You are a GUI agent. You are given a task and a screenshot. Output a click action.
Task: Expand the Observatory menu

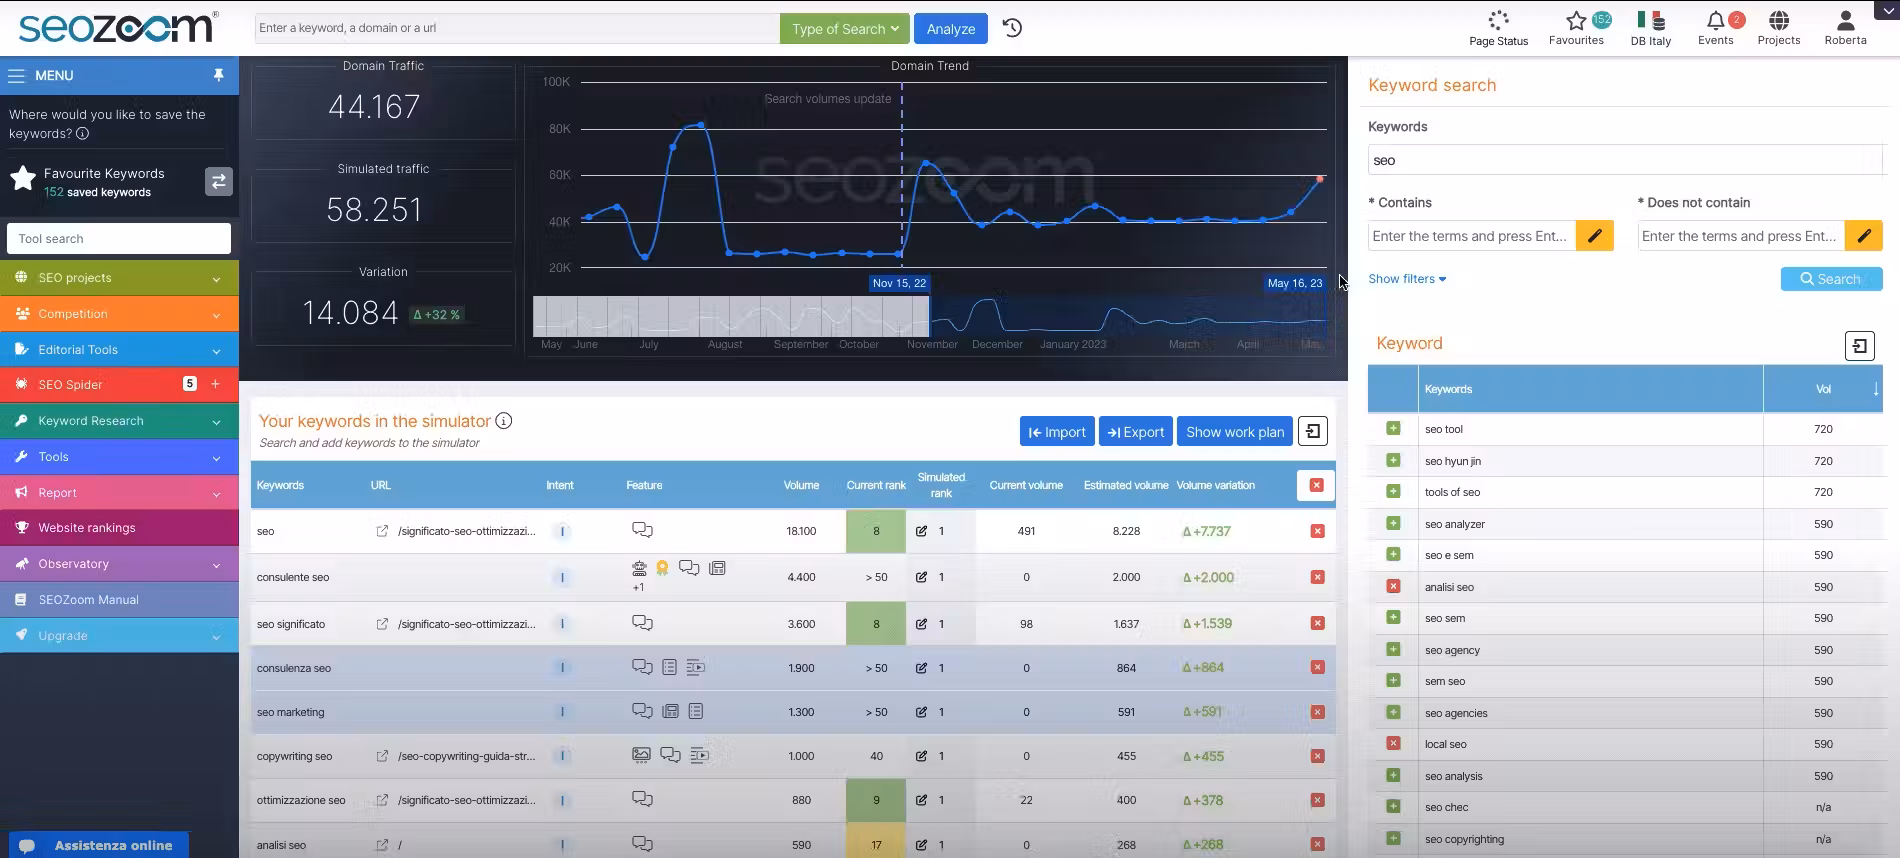(x=119, y=564)
